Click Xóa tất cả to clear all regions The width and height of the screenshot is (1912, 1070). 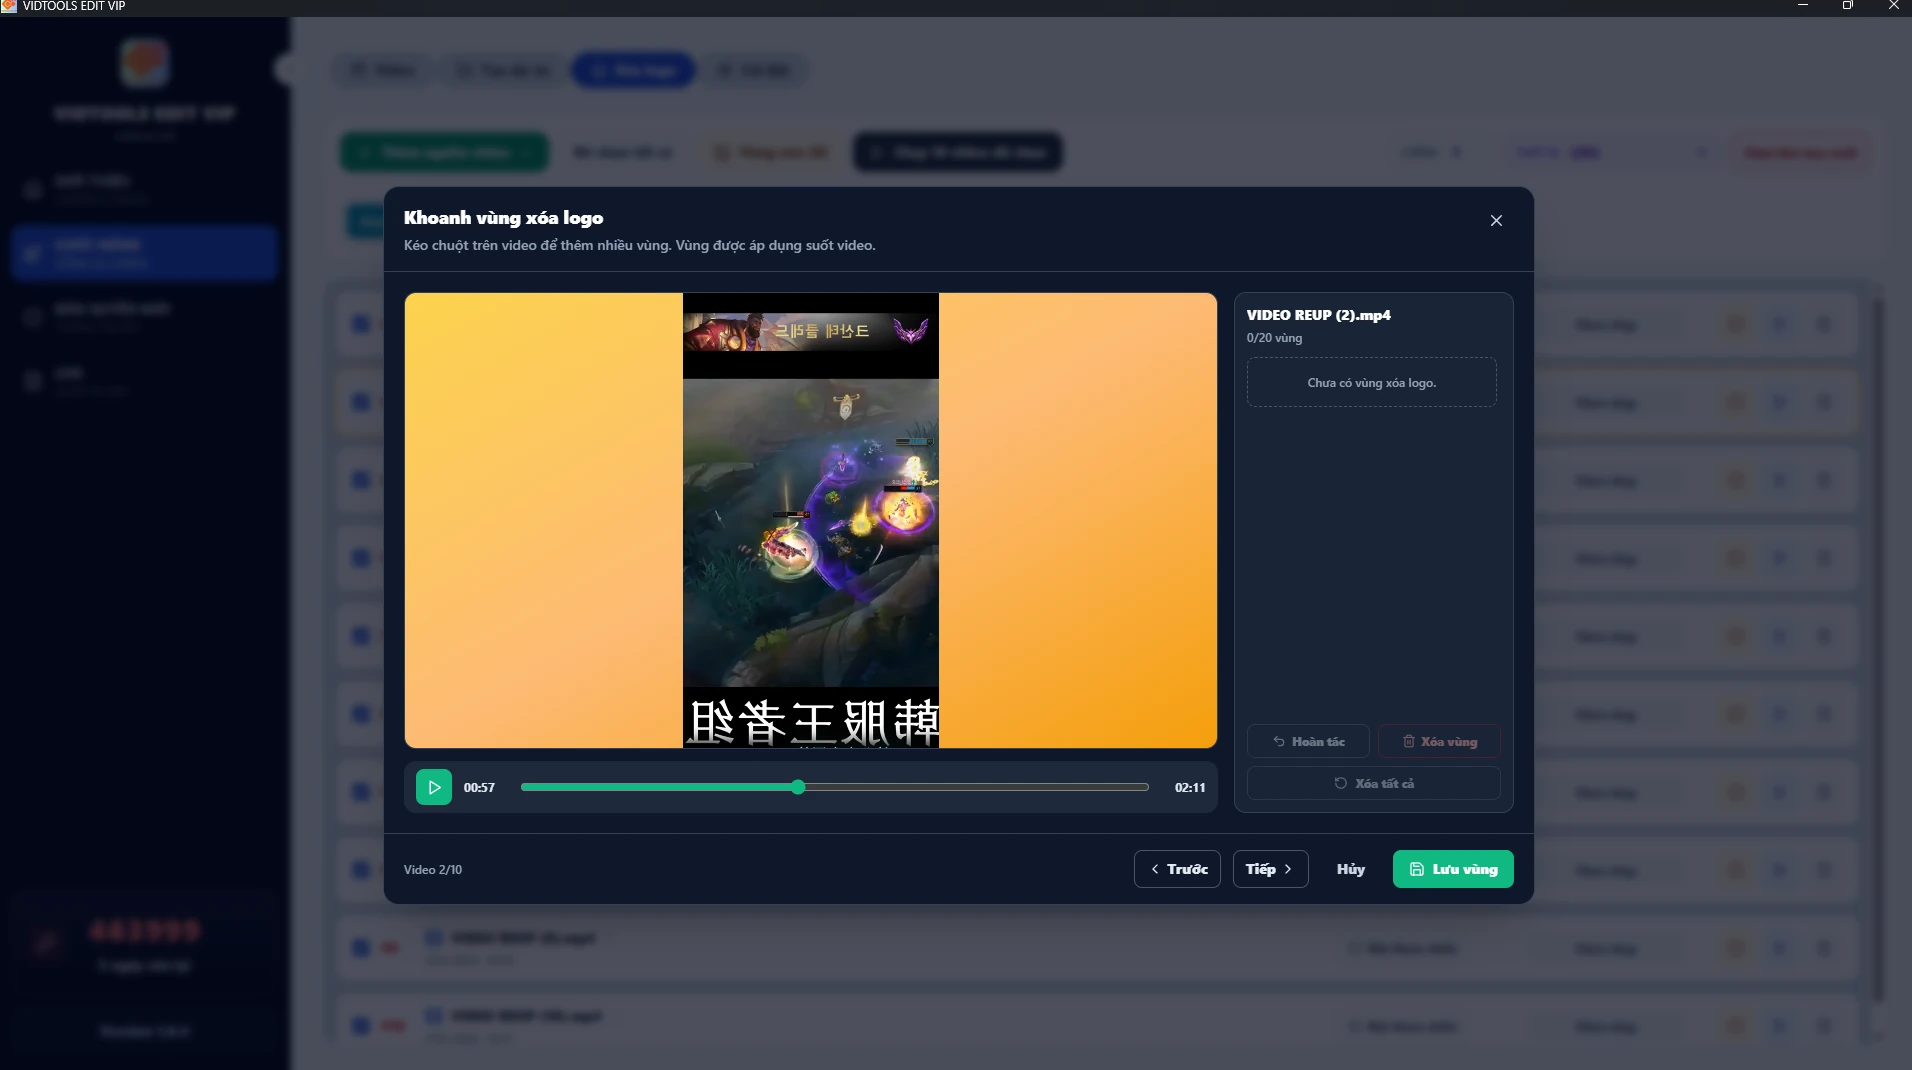coord(1373,783)
